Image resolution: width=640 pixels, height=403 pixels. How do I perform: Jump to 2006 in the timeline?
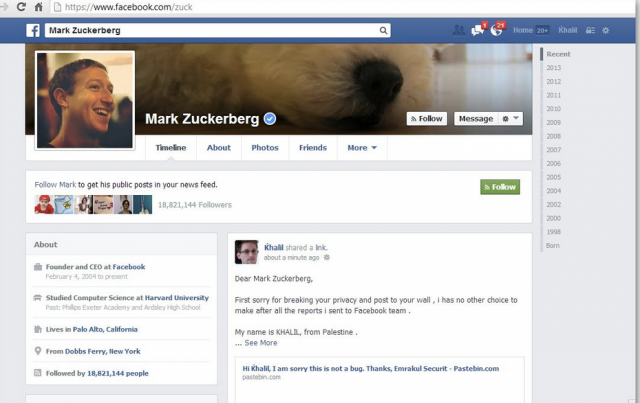(x=553, y=163)
